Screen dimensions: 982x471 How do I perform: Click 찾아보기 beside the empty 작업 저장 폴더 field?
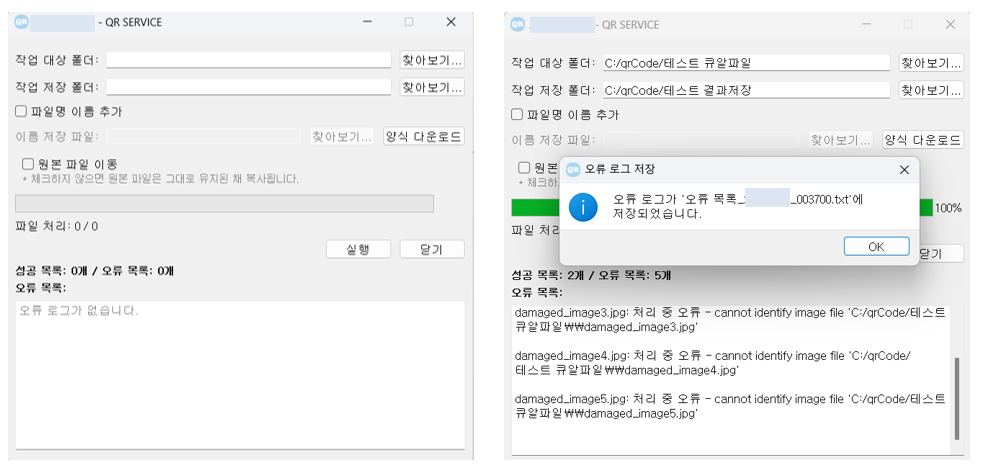(x=432, y=87)
